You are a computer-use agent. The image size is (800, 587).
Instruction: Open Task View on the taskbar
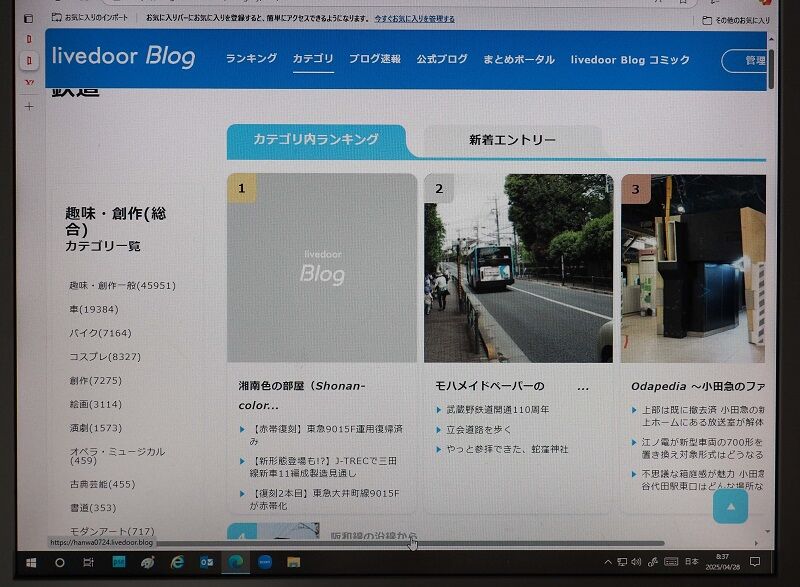click(x=88, y=563)
